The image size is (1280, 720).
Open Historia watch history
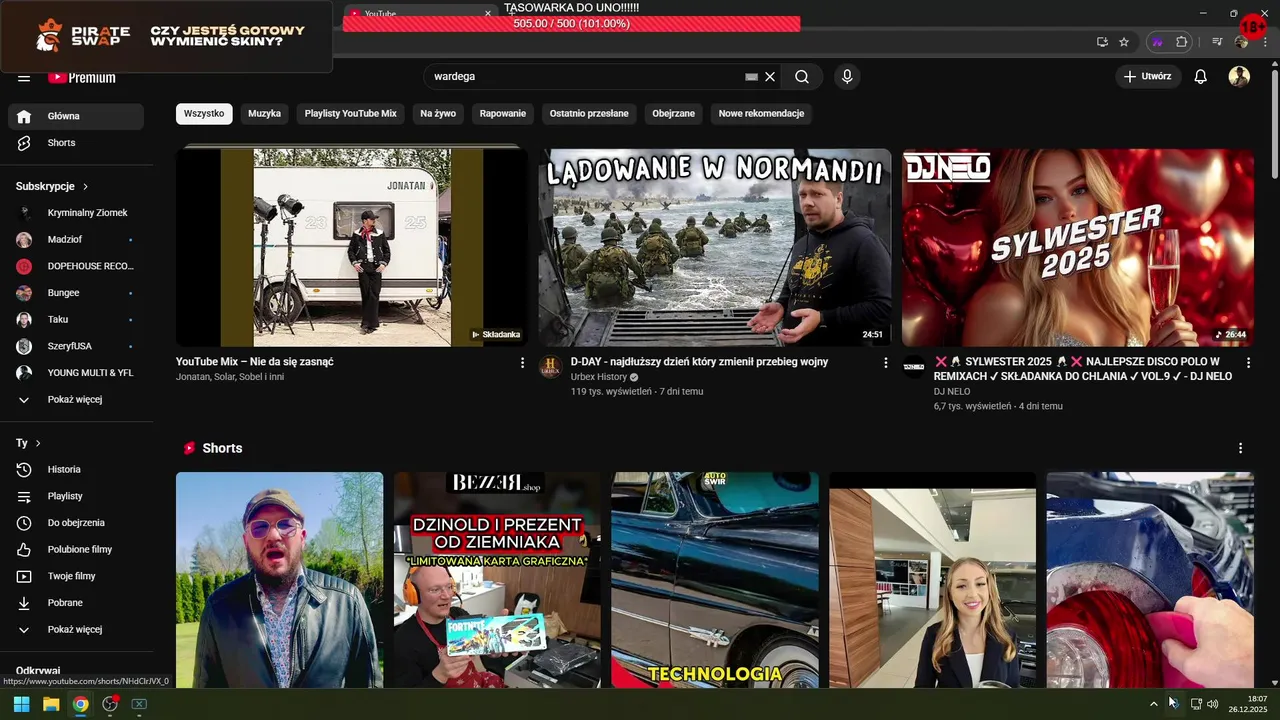point(76,470)
